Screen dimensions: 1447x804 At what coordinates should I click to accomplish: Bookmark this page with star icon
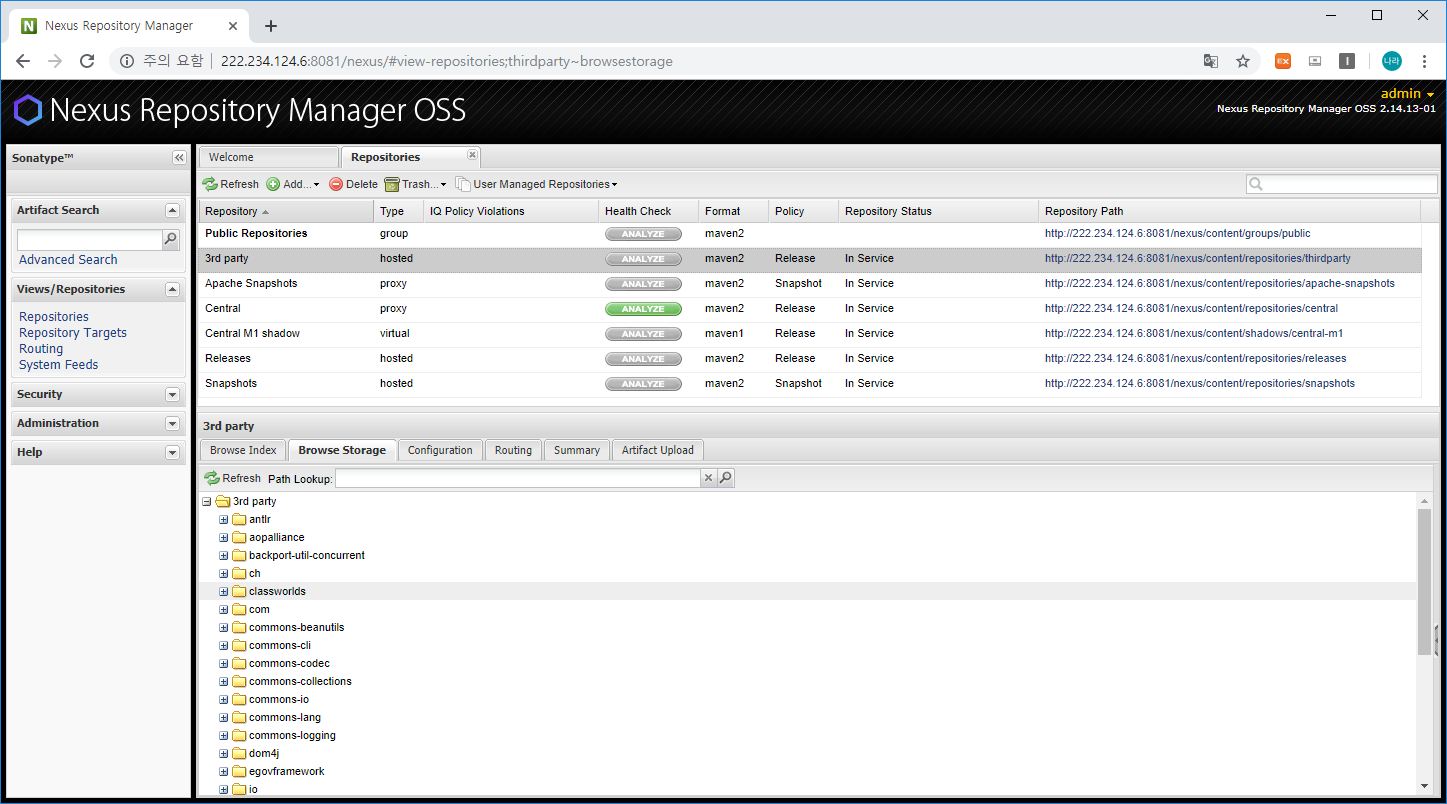(x=1243, y=61)
